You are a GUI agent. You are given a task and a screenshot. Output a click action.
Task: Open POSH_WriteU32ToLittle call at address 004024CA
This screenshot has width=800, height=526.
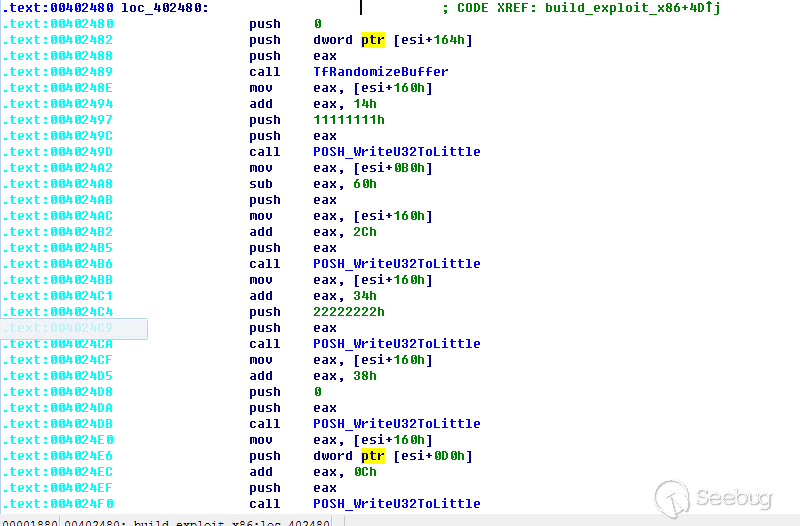tap(396, 344)
